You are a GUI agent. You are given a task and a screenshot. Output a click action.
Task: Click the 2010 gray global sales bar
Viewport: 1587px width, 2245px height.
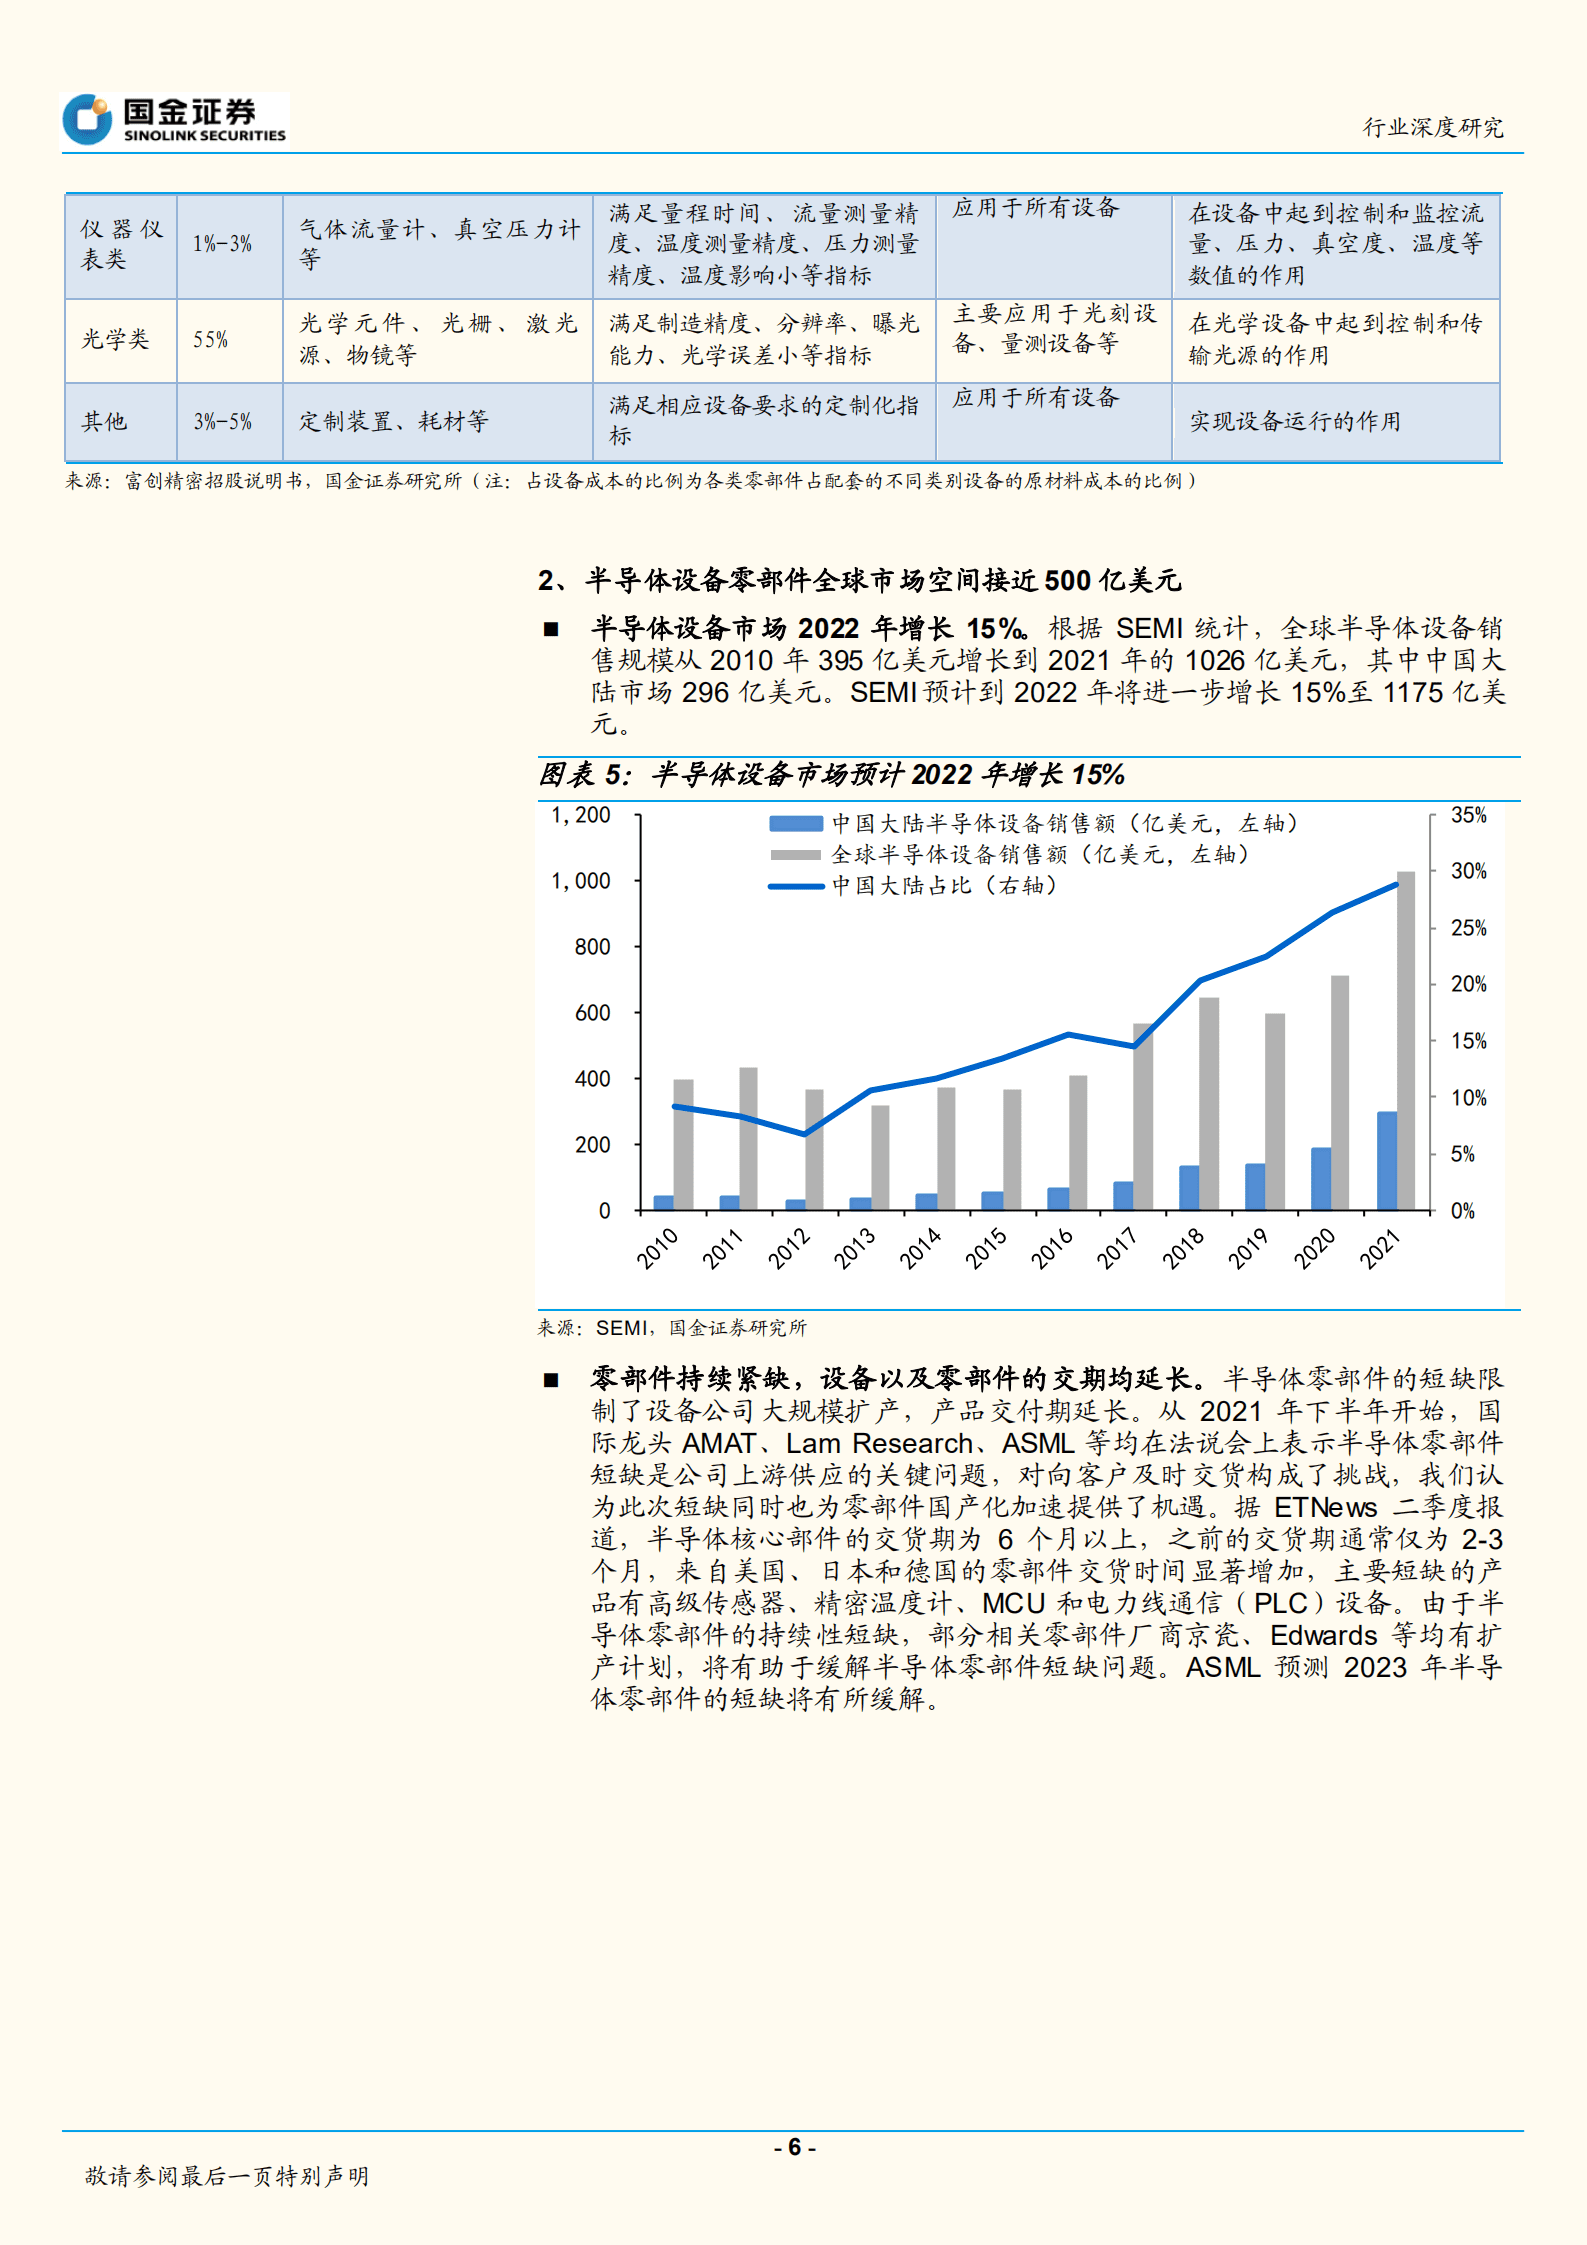683,1145
